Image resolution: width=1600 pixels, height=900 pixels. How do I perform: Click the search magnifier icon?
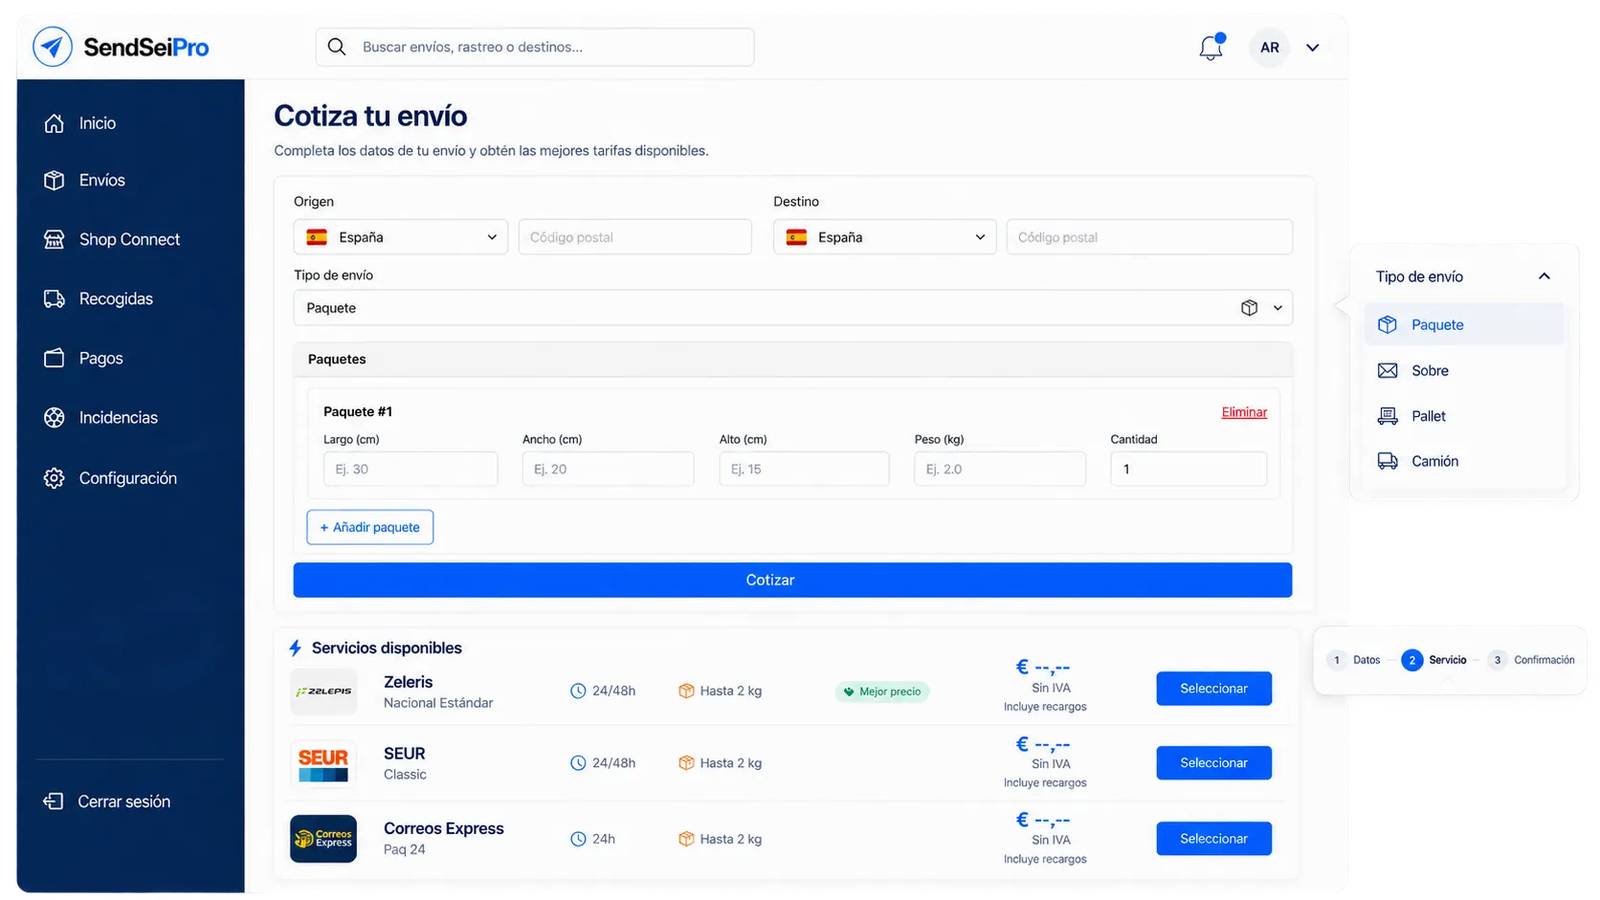(x=337, y=47)
